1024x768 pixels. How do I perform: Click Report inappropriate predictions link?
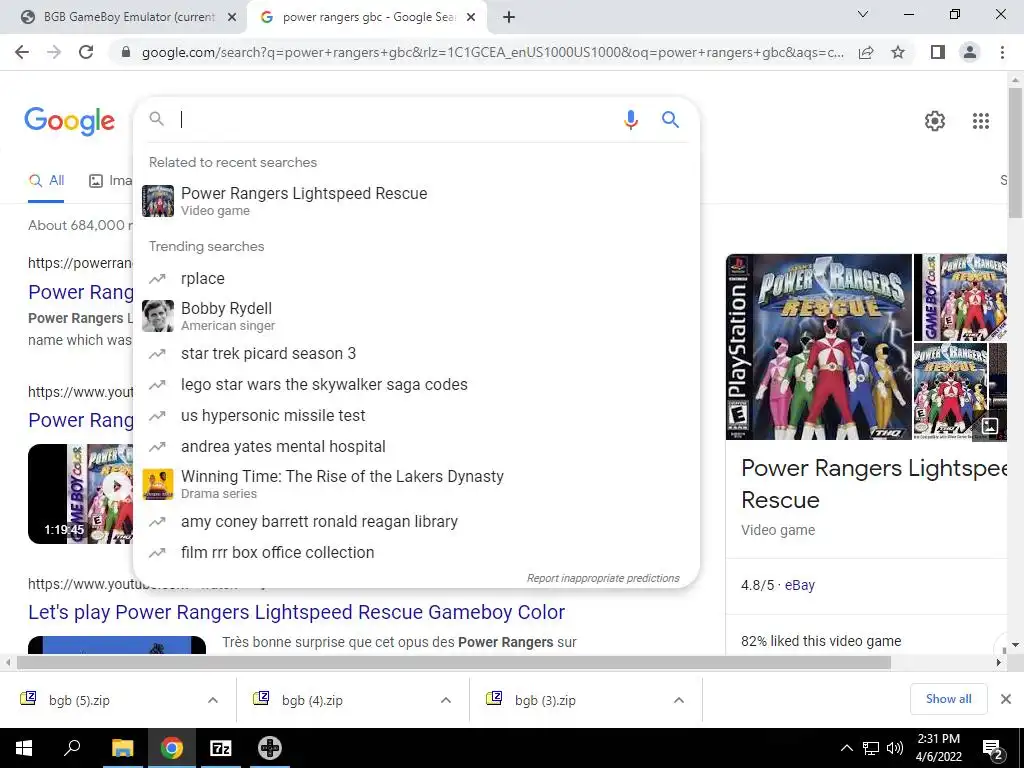tap(603, 578)
